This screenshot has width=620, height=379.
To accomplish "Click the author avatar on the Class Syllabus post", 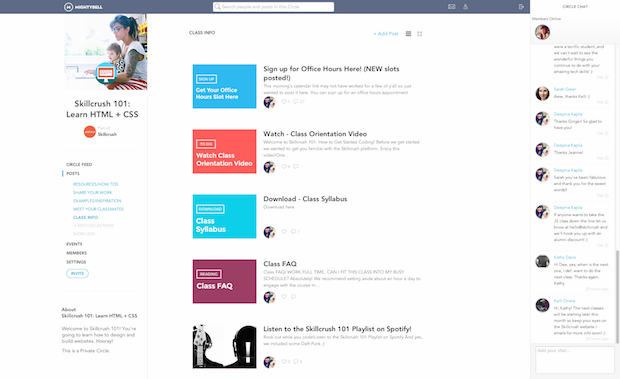I will pyautogui.click(x=269, y=232).
